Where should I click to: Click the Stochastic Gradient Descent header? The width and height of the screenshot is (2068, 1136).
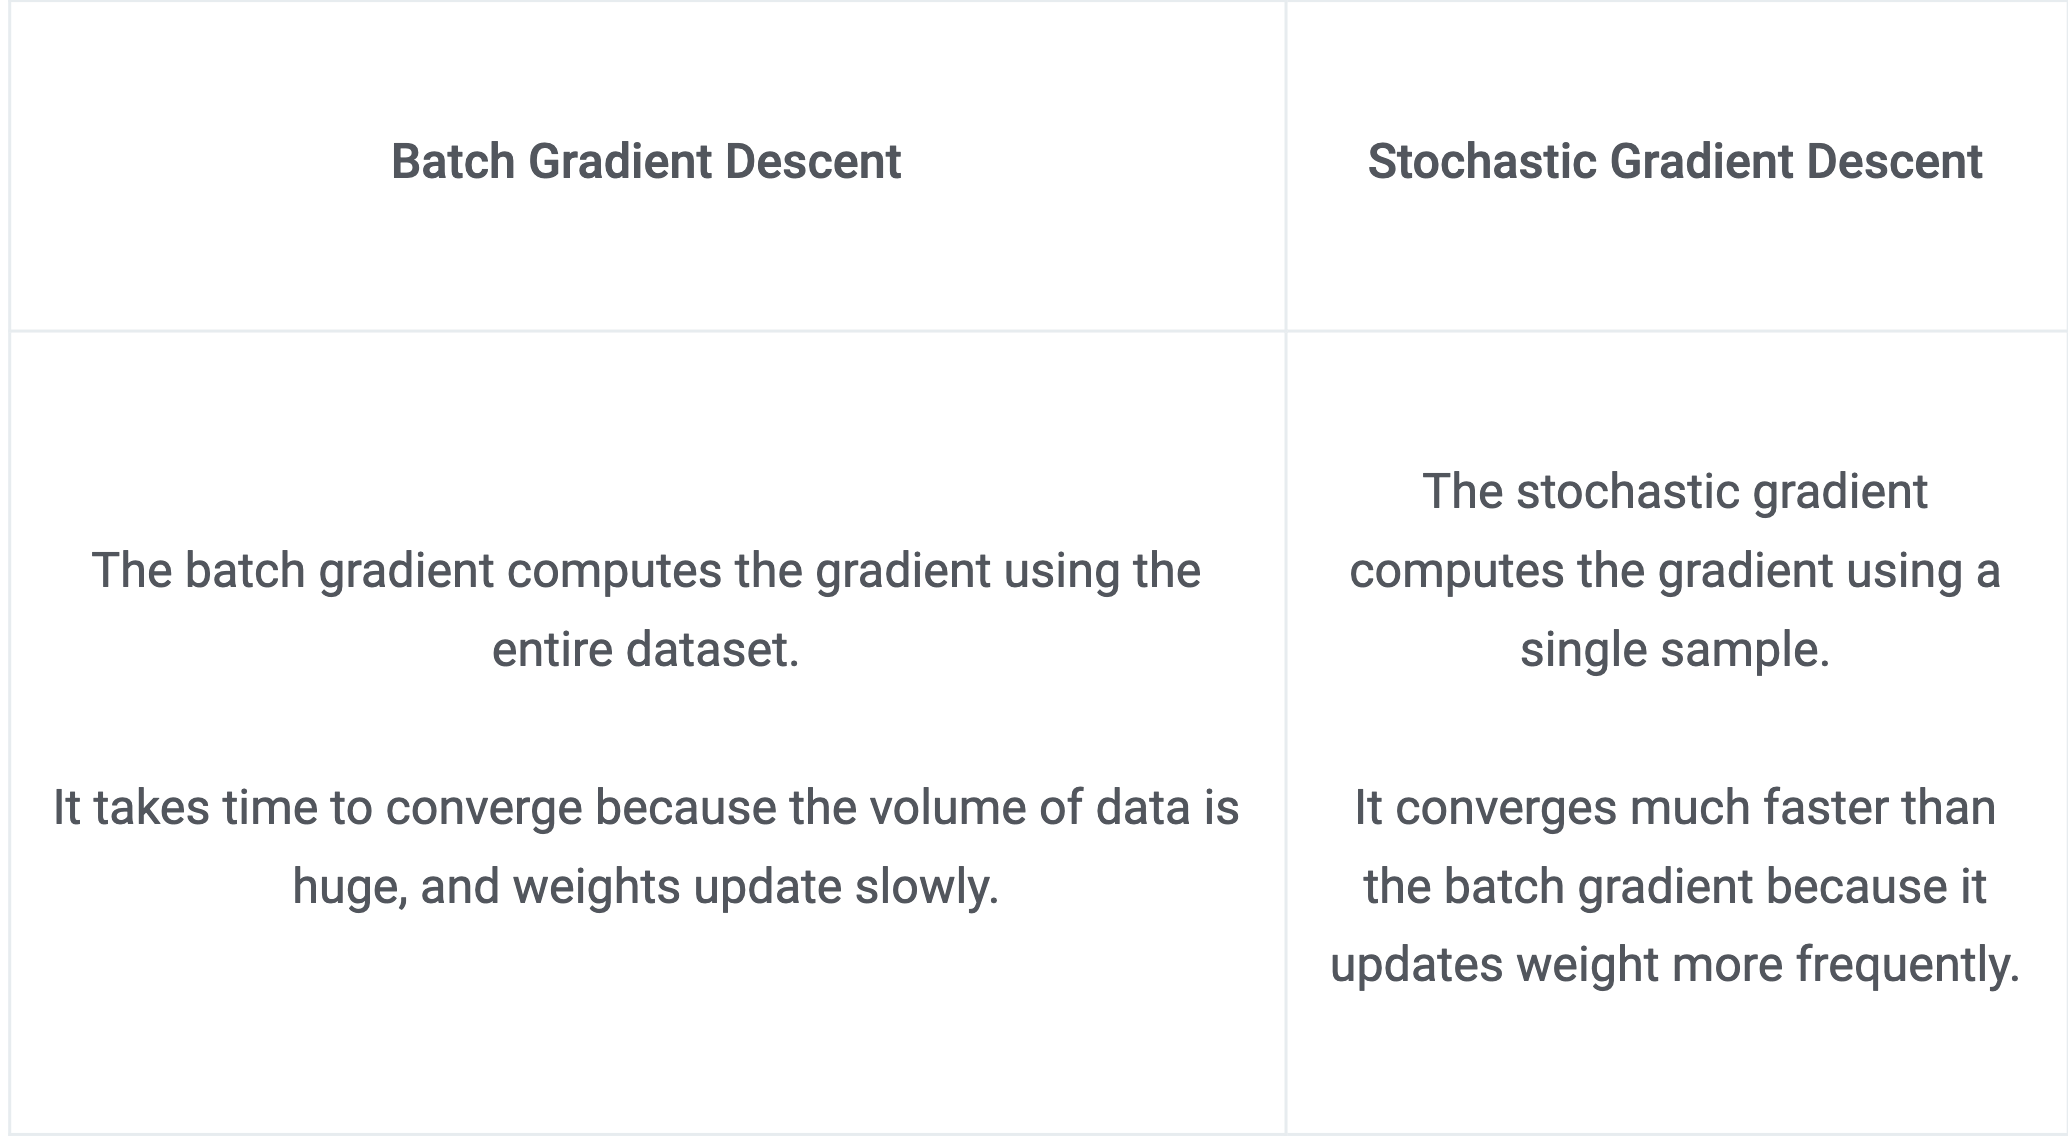pos(1675,162)
